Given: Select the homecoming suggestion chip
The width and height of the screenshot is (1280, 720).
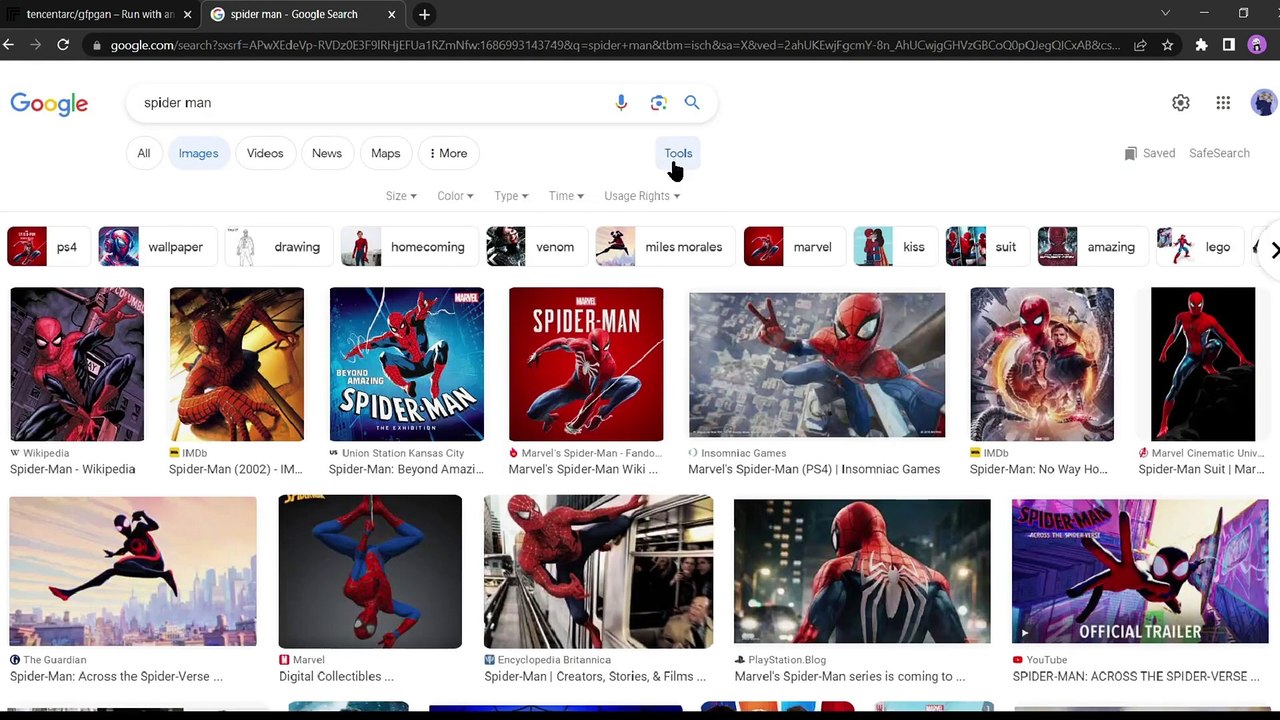Looking at the screenshot, I should point(408,247).
